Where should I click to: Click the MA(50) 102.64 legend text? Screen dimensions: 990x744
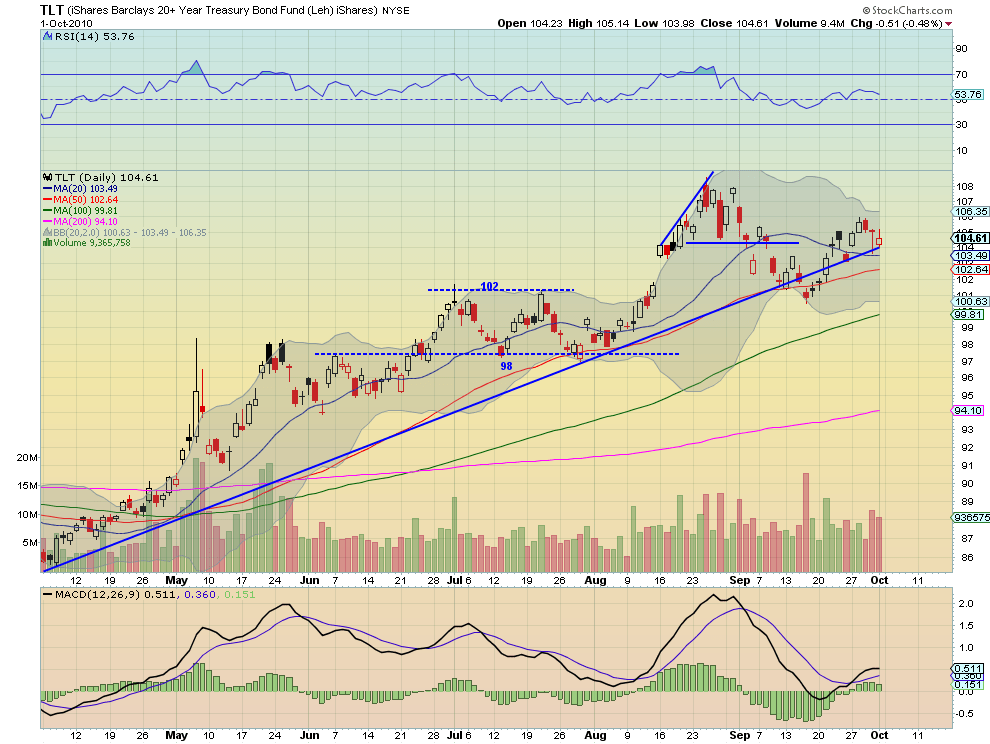[85, 200]
